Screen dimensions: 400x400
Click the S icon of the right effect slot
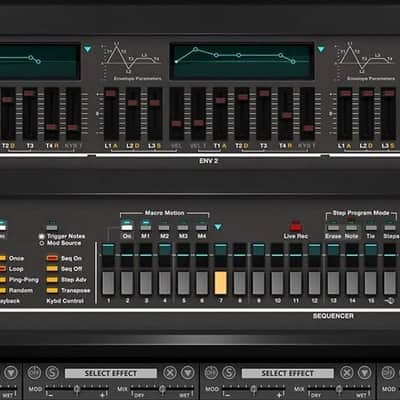229,372
